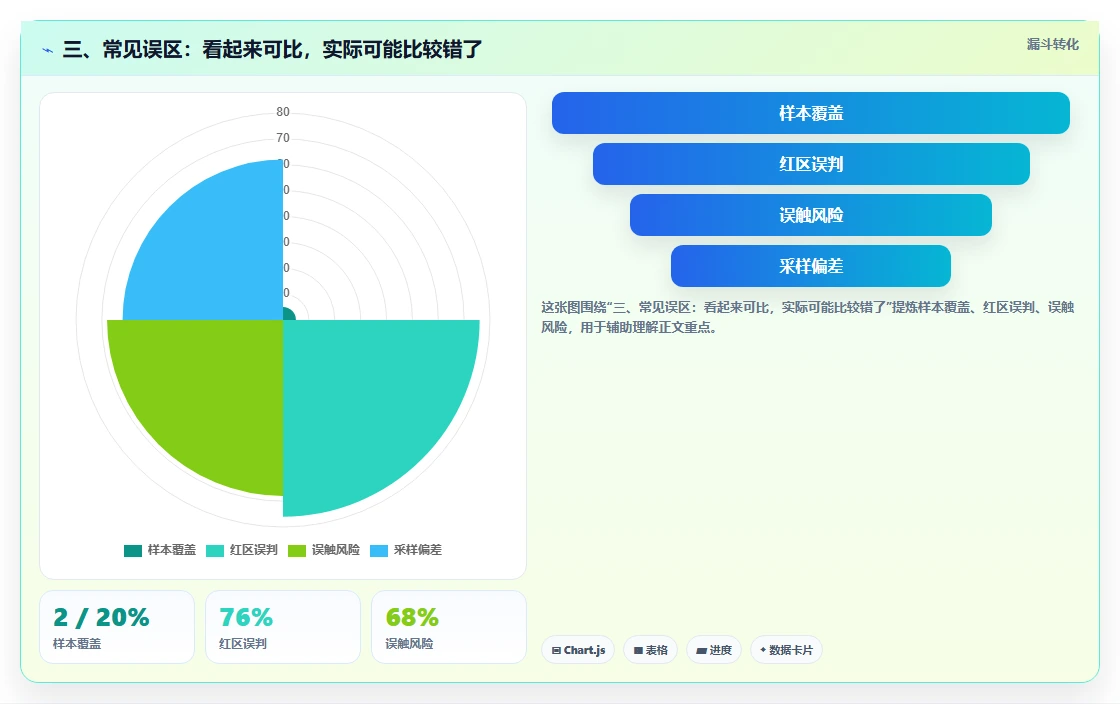Click the Chart.js tag chip

pos(578,650)
